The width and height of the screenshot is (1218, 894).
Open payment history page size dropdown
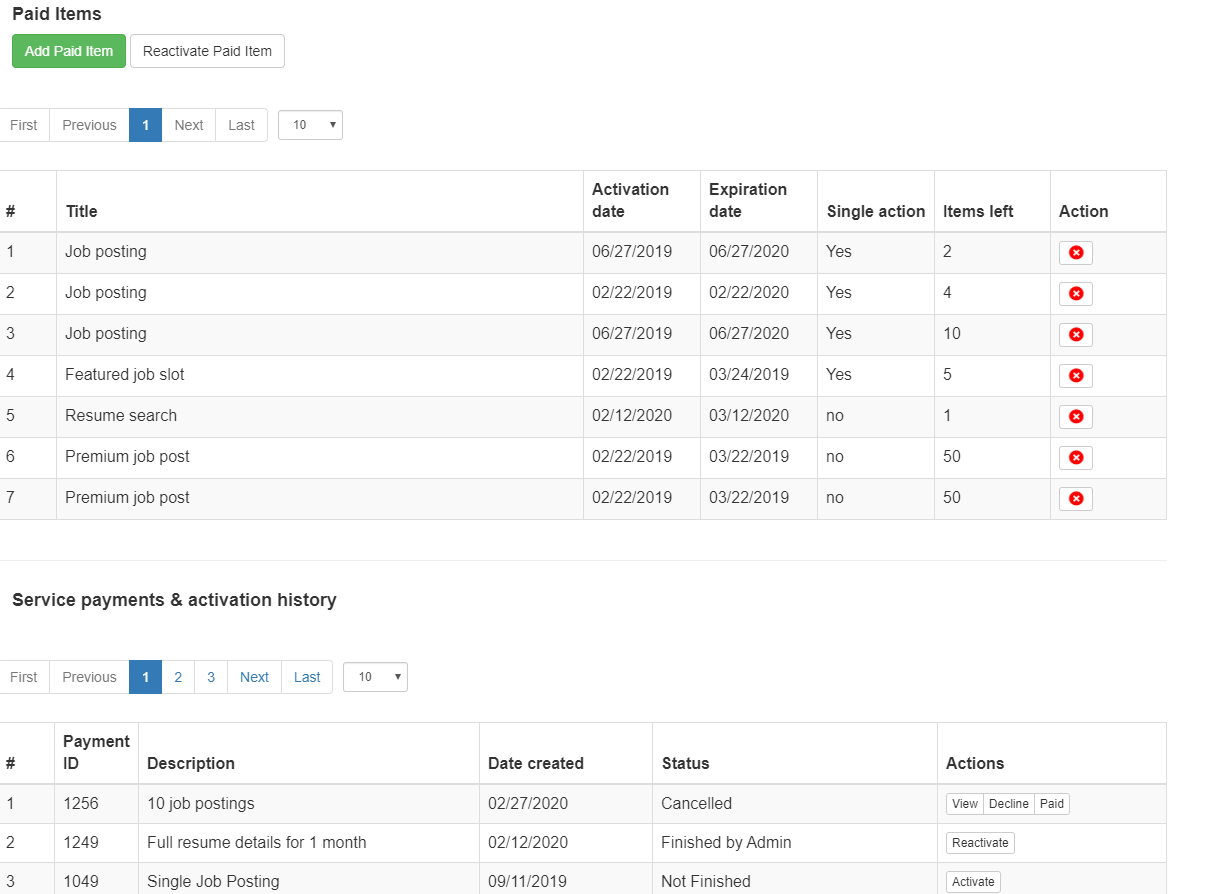click(x=375, y=677)
